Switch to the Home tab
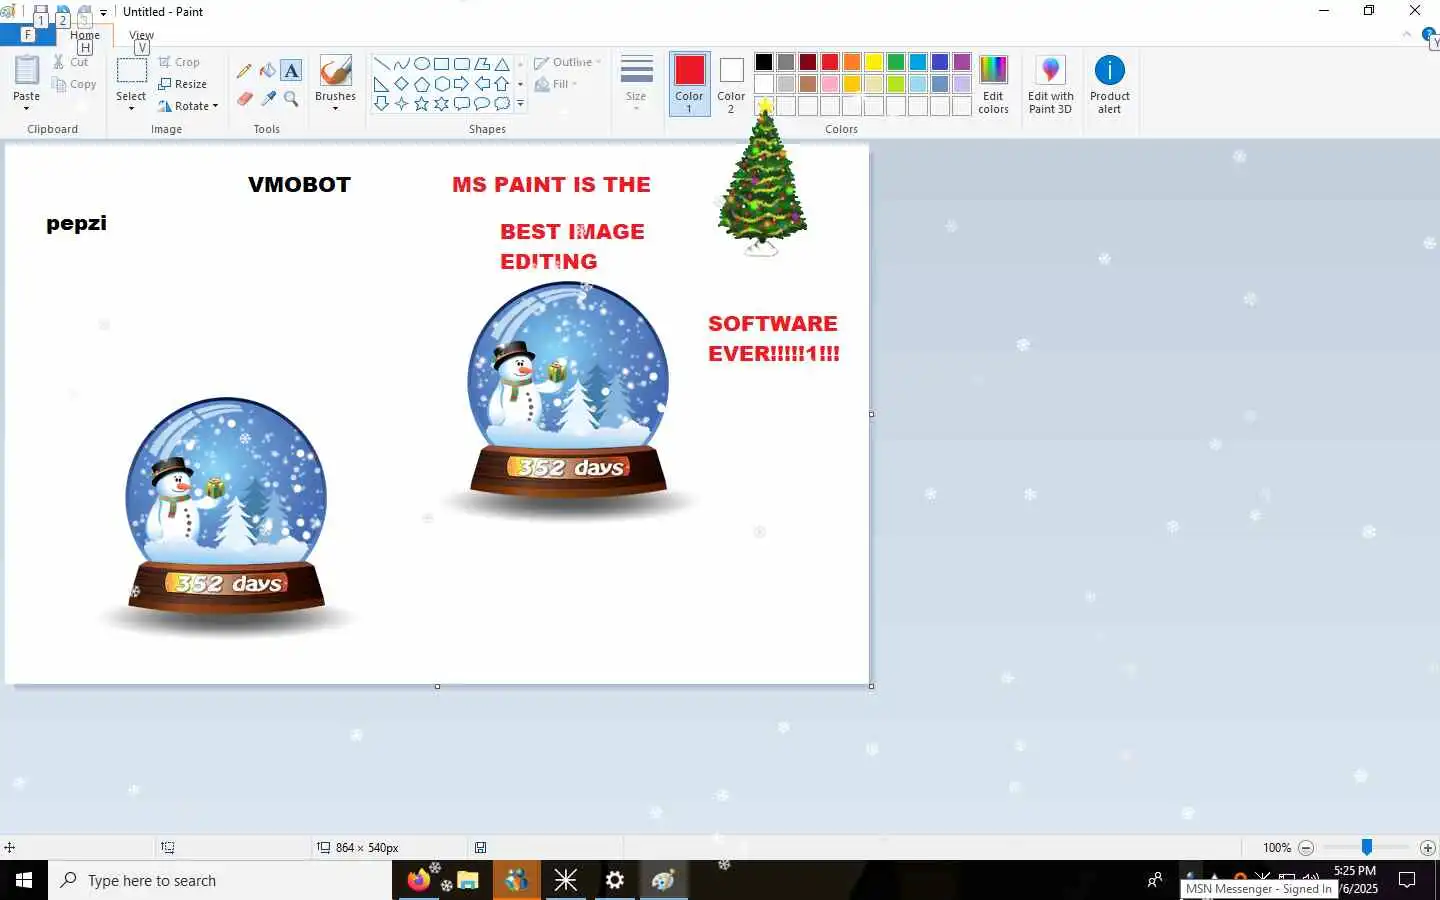The height and width of the screenshot is (900, 1440). [85, 35]
